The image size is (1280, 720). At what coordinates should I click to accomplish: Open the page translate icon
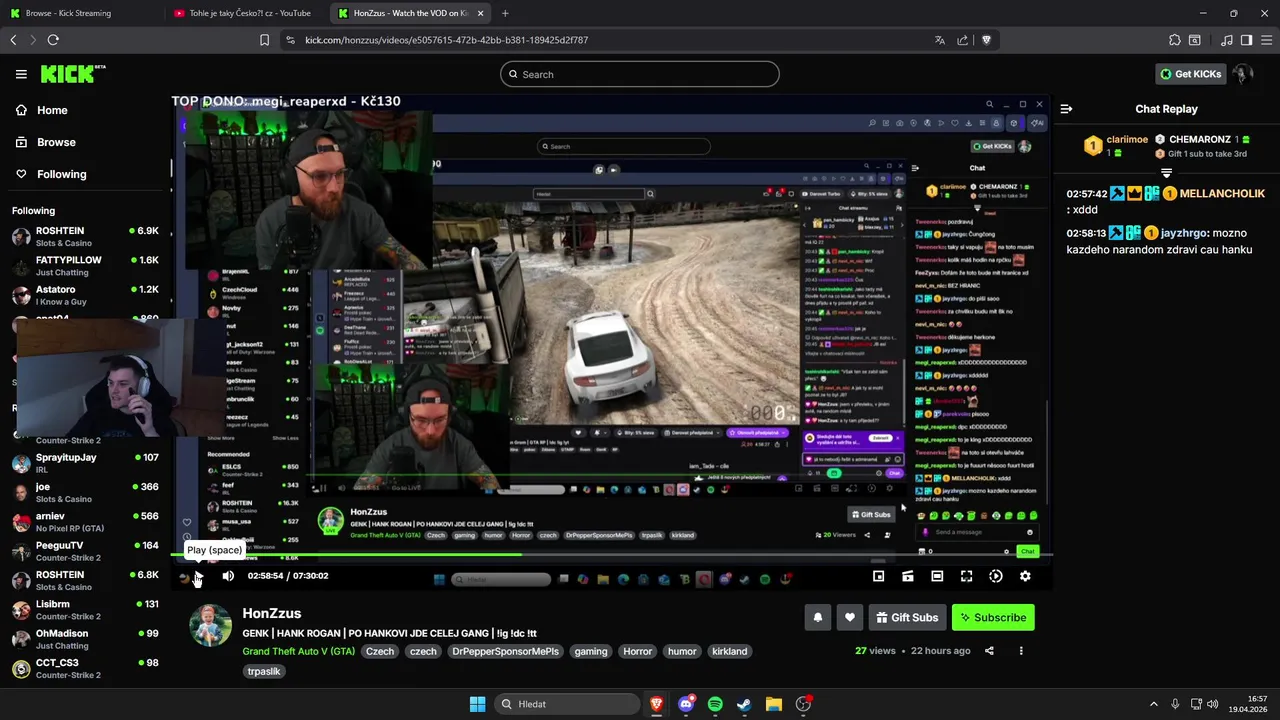coord(940,40)
